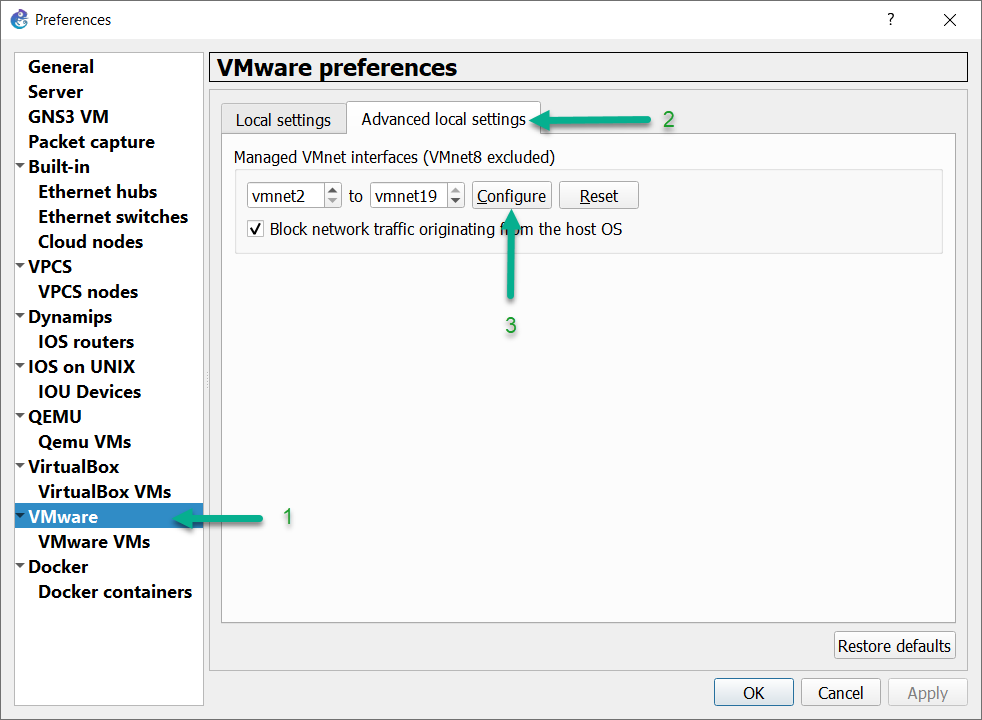Select the Dynamips category
Viewport: 982px width, 720px height.
[x=70, y=317]
